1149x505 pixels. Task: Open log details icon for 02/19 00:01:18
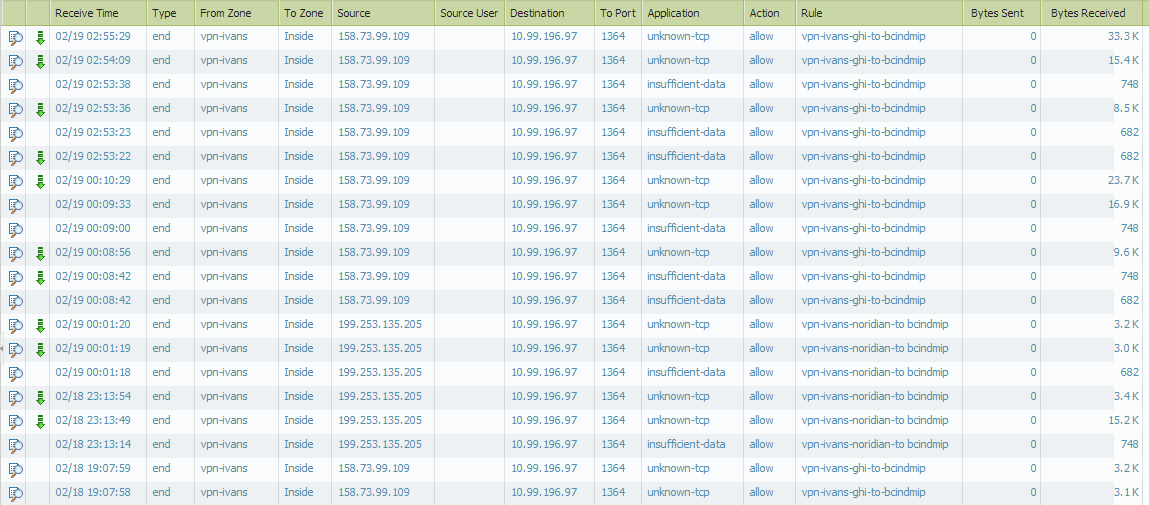[x=16, y=373]
